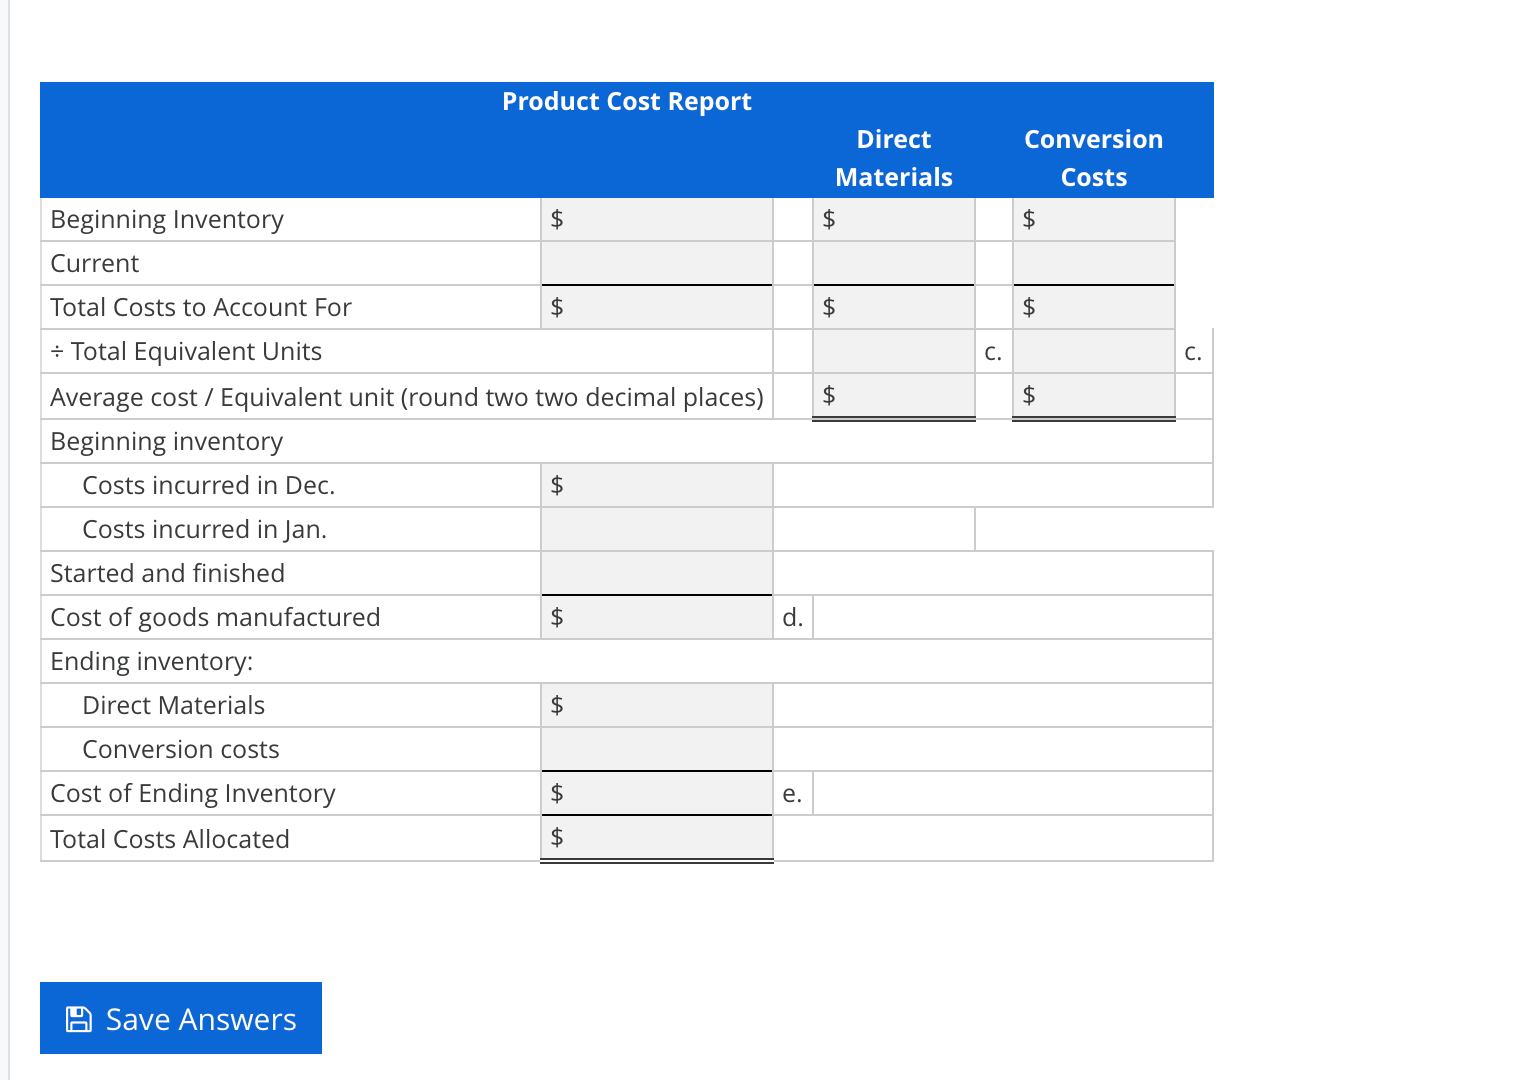Click the floppy disk icon in Save Answers
Viewport: 1526px width, 1080px height.
click(78, 1019)
